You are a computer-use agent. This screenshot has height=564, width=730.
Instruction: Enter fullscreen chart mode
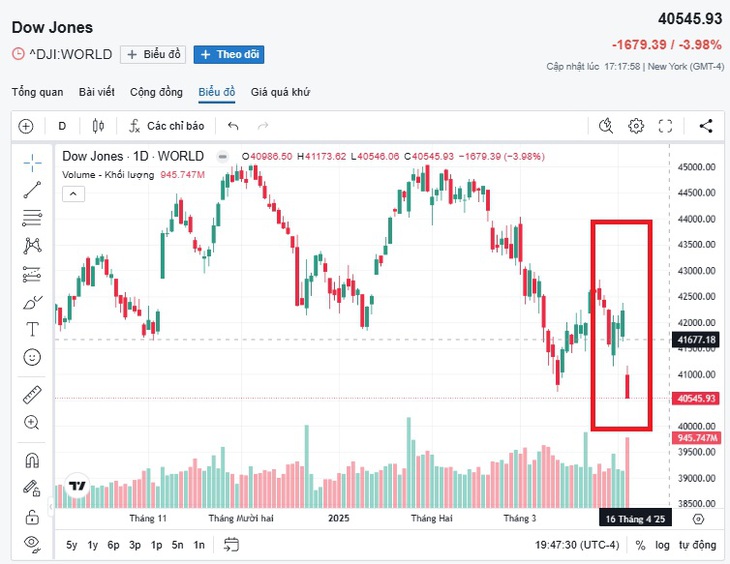(x=665, y=126)
